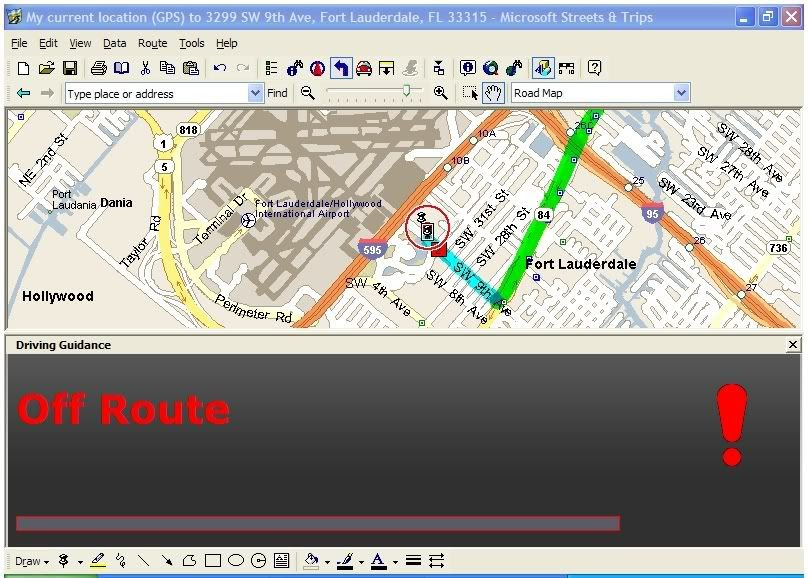This screenshot has height=578, width=808.
Task: Cut selection with scissors icon
Action: pos(145,68)
